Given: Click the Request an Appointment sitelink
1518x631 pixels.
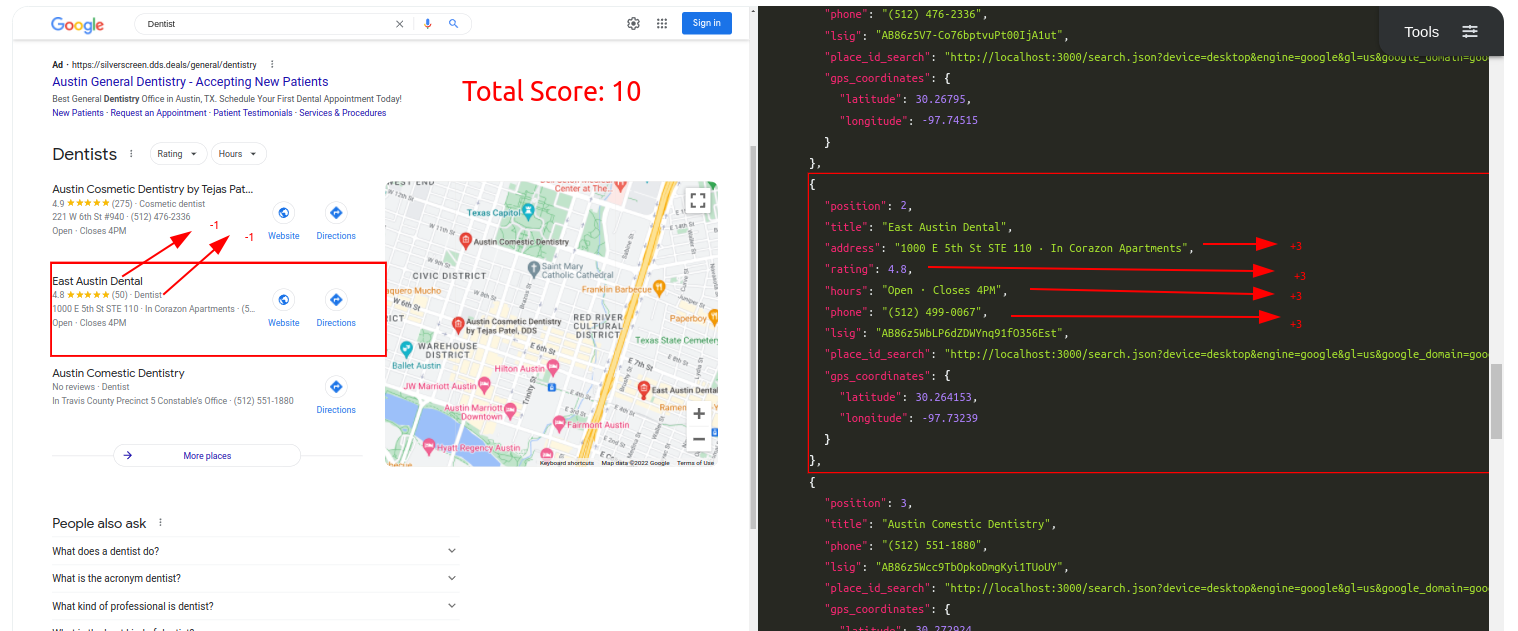Looking at the screenshot, I should click(x=158, y=113).
